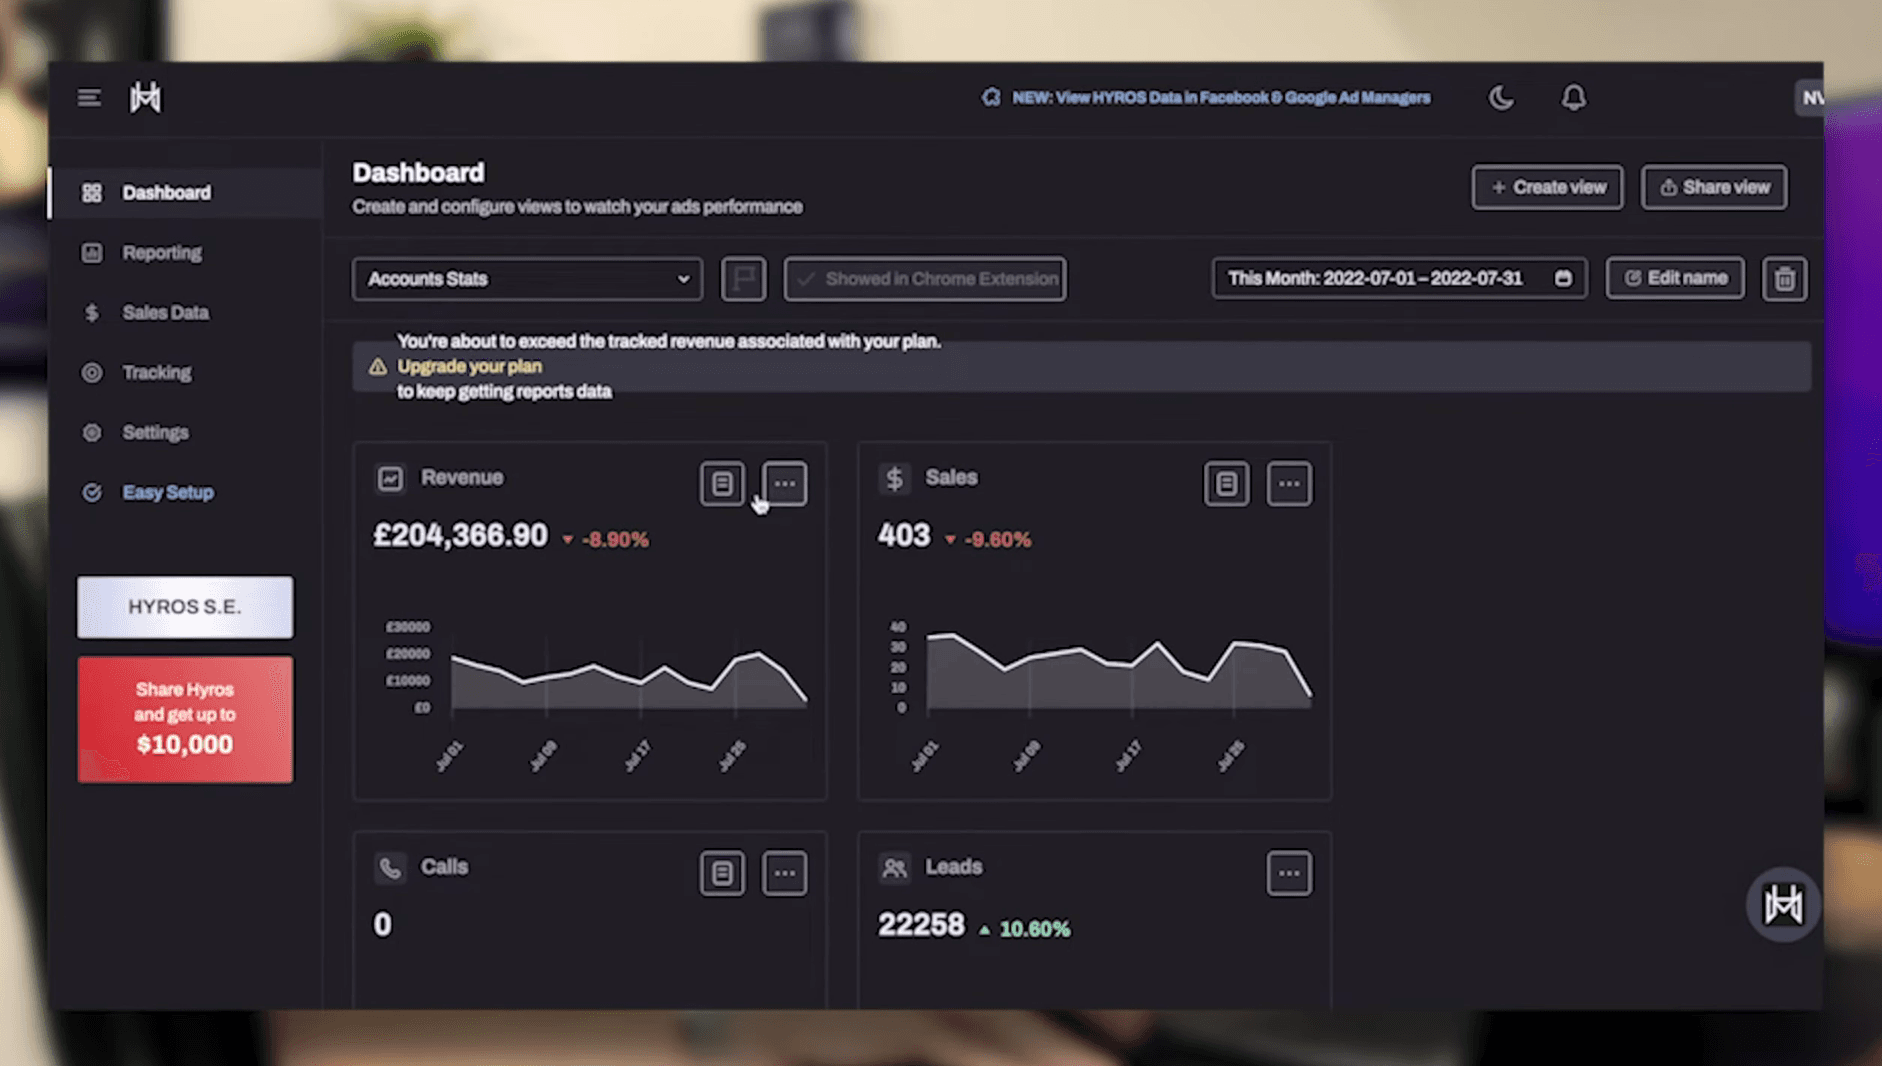Open the floating HYROS help widget

coord(1783,904)
